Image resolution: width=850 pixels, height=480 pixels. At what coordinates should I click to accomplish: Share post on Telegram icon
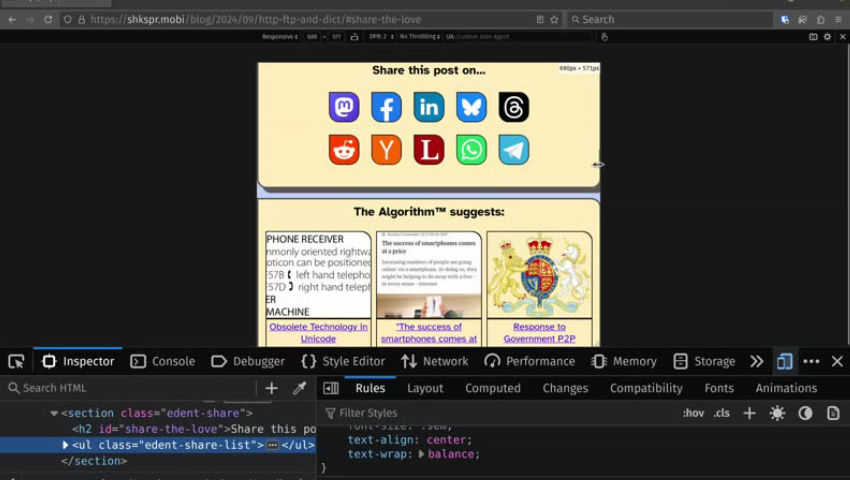(x=513, y=150)
